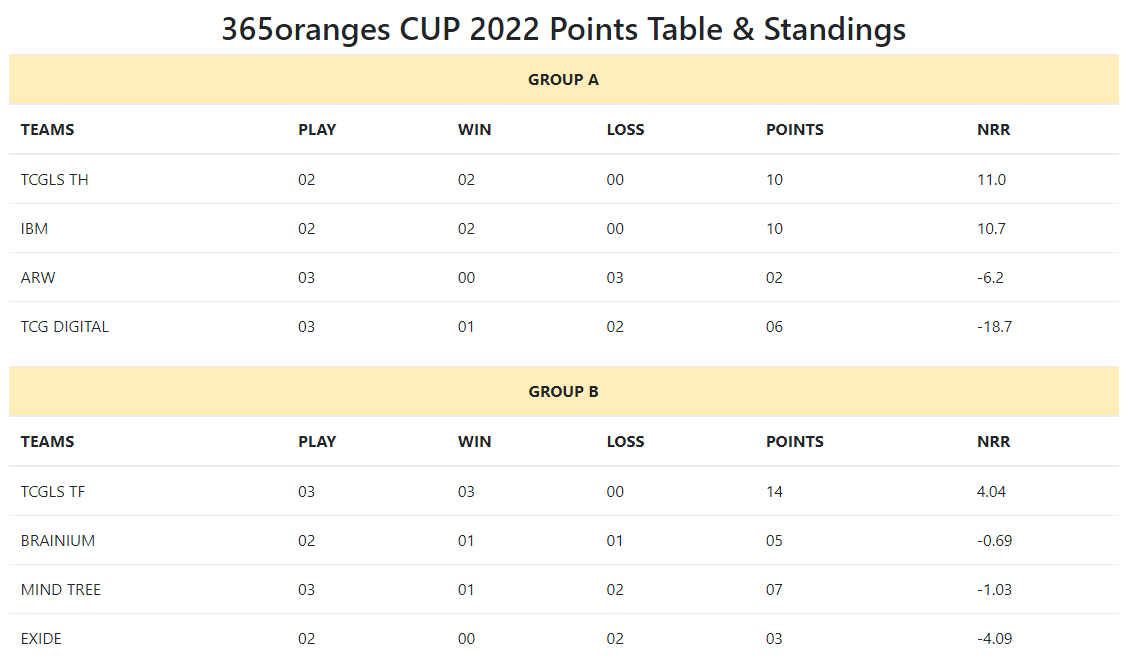Click the -18.7 NRR value
Viewport: 1128px width, 661px height.
994,327
